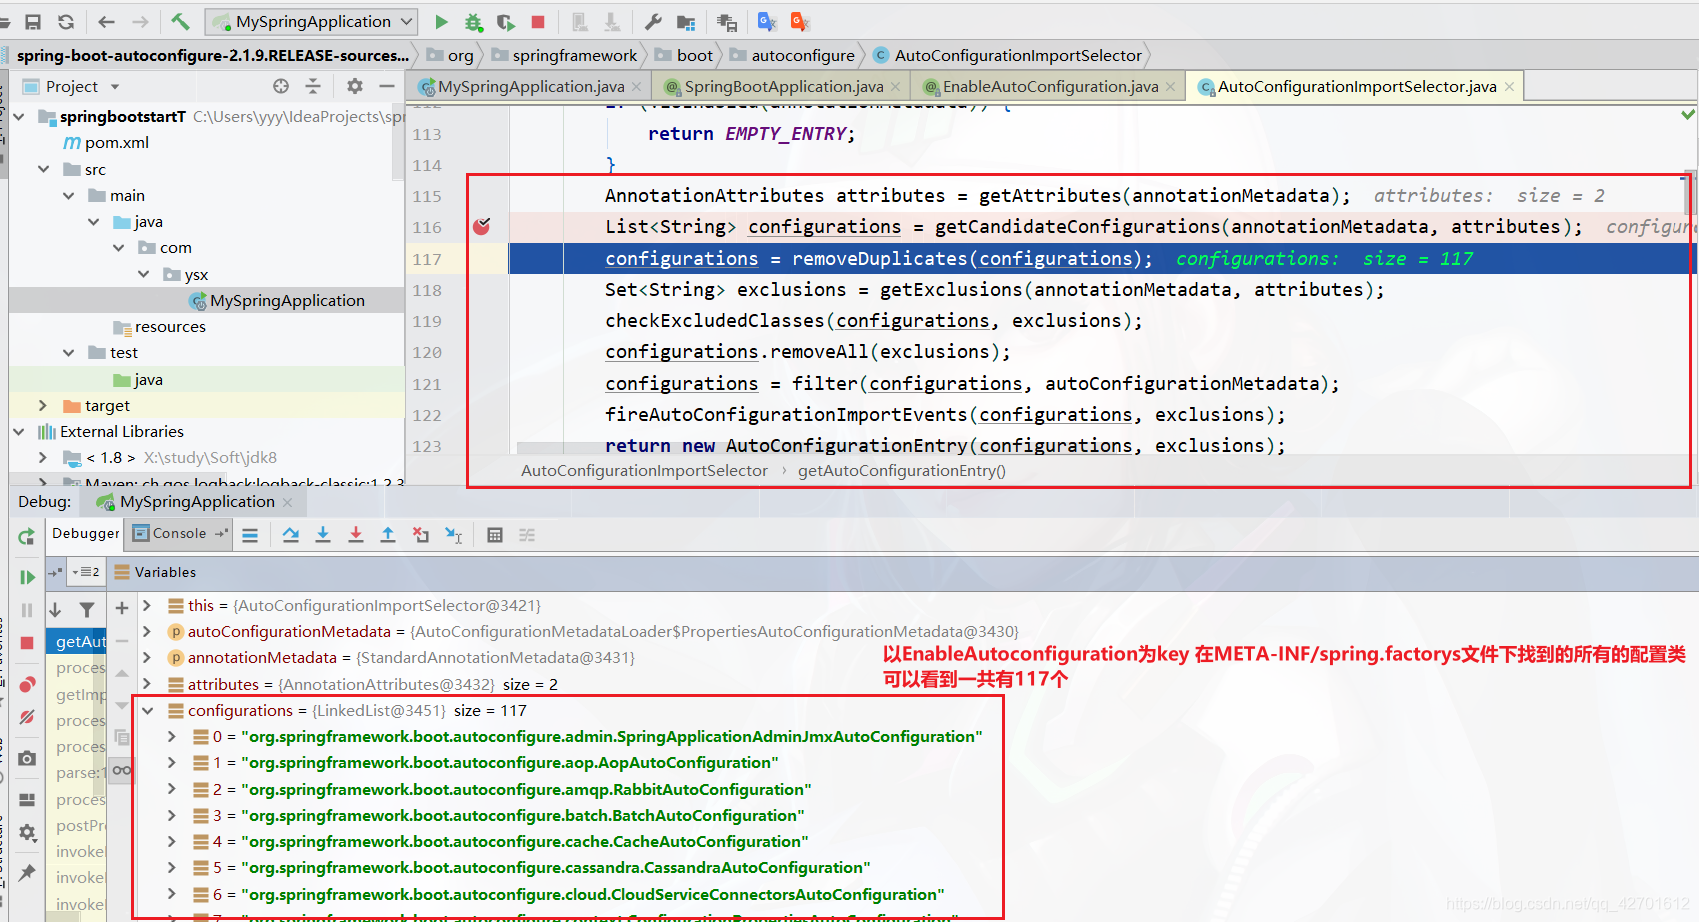The width and height of the screenshot is (1699, 922).
Task: Click the Build project hammer icon
Action: pos(180,21)
